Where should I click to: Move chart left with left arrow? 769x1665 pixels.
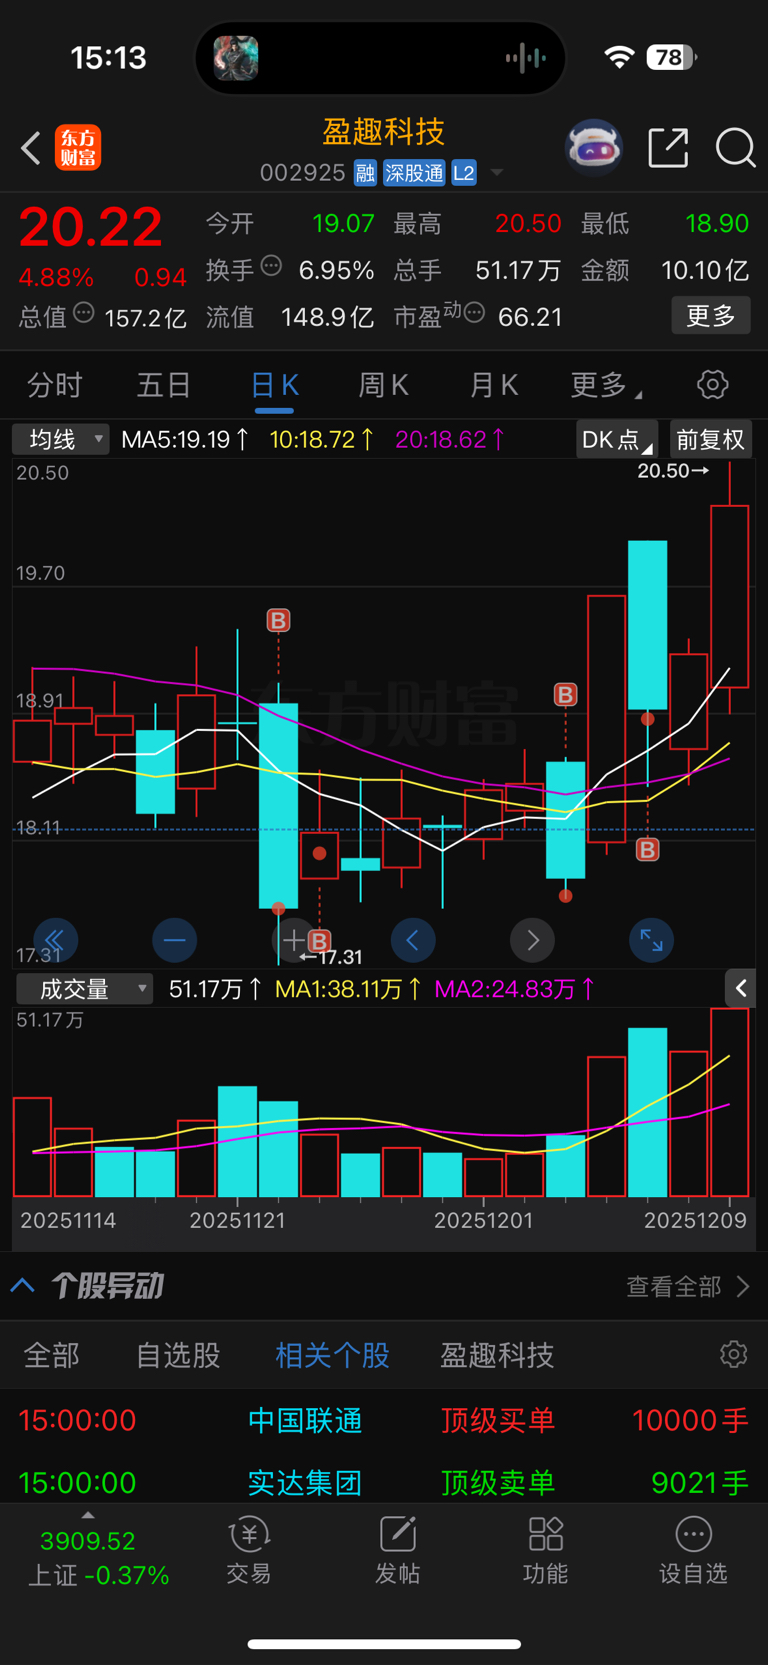(x=412, y=940)
